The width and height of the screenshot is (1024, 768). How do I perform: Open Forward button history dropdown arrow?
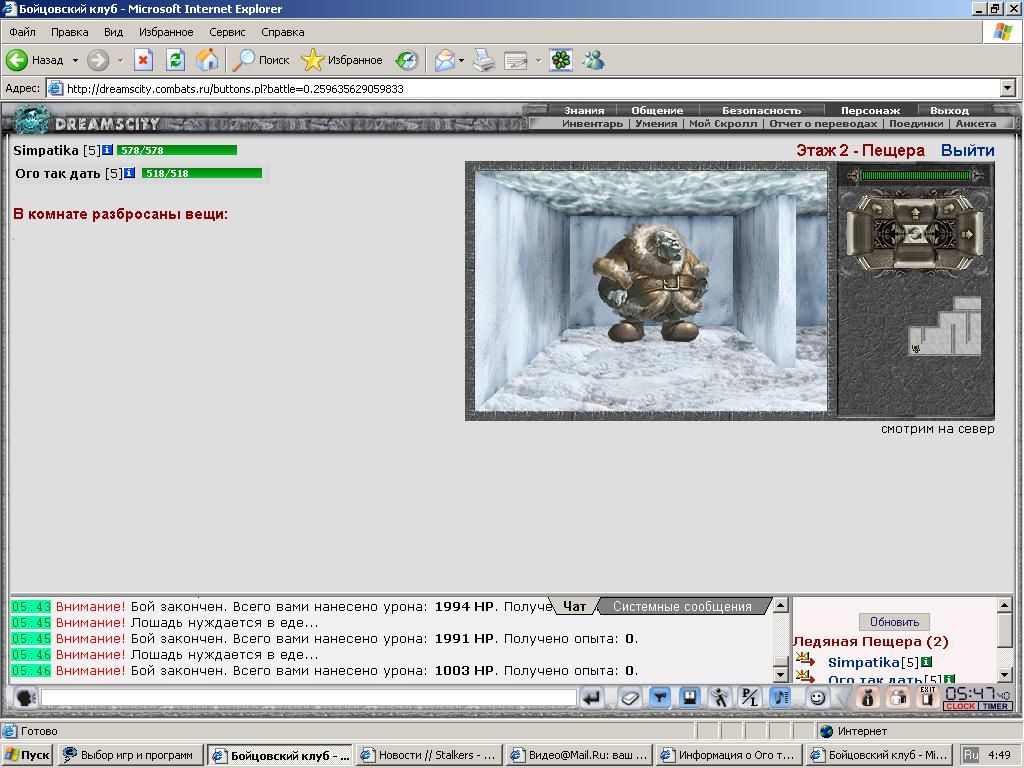(120, 60)
